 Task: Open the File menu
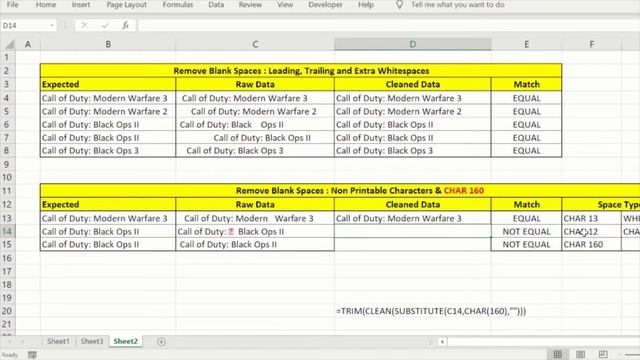[12, 5]
